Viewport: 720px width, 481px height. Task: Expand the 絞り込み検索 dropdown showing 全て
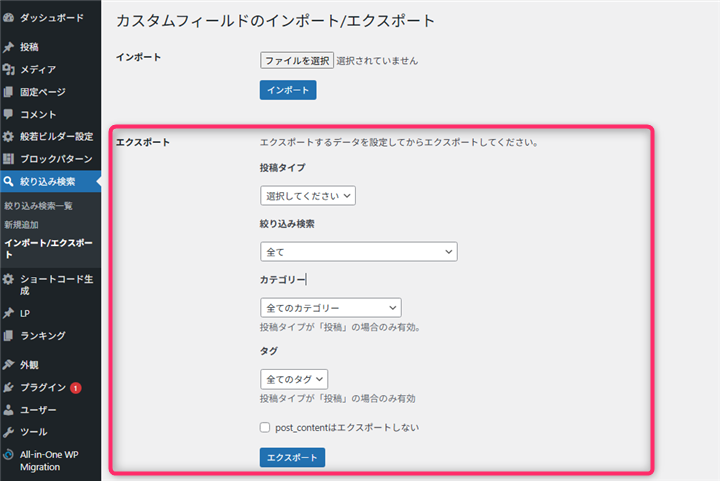pos(359,252)
